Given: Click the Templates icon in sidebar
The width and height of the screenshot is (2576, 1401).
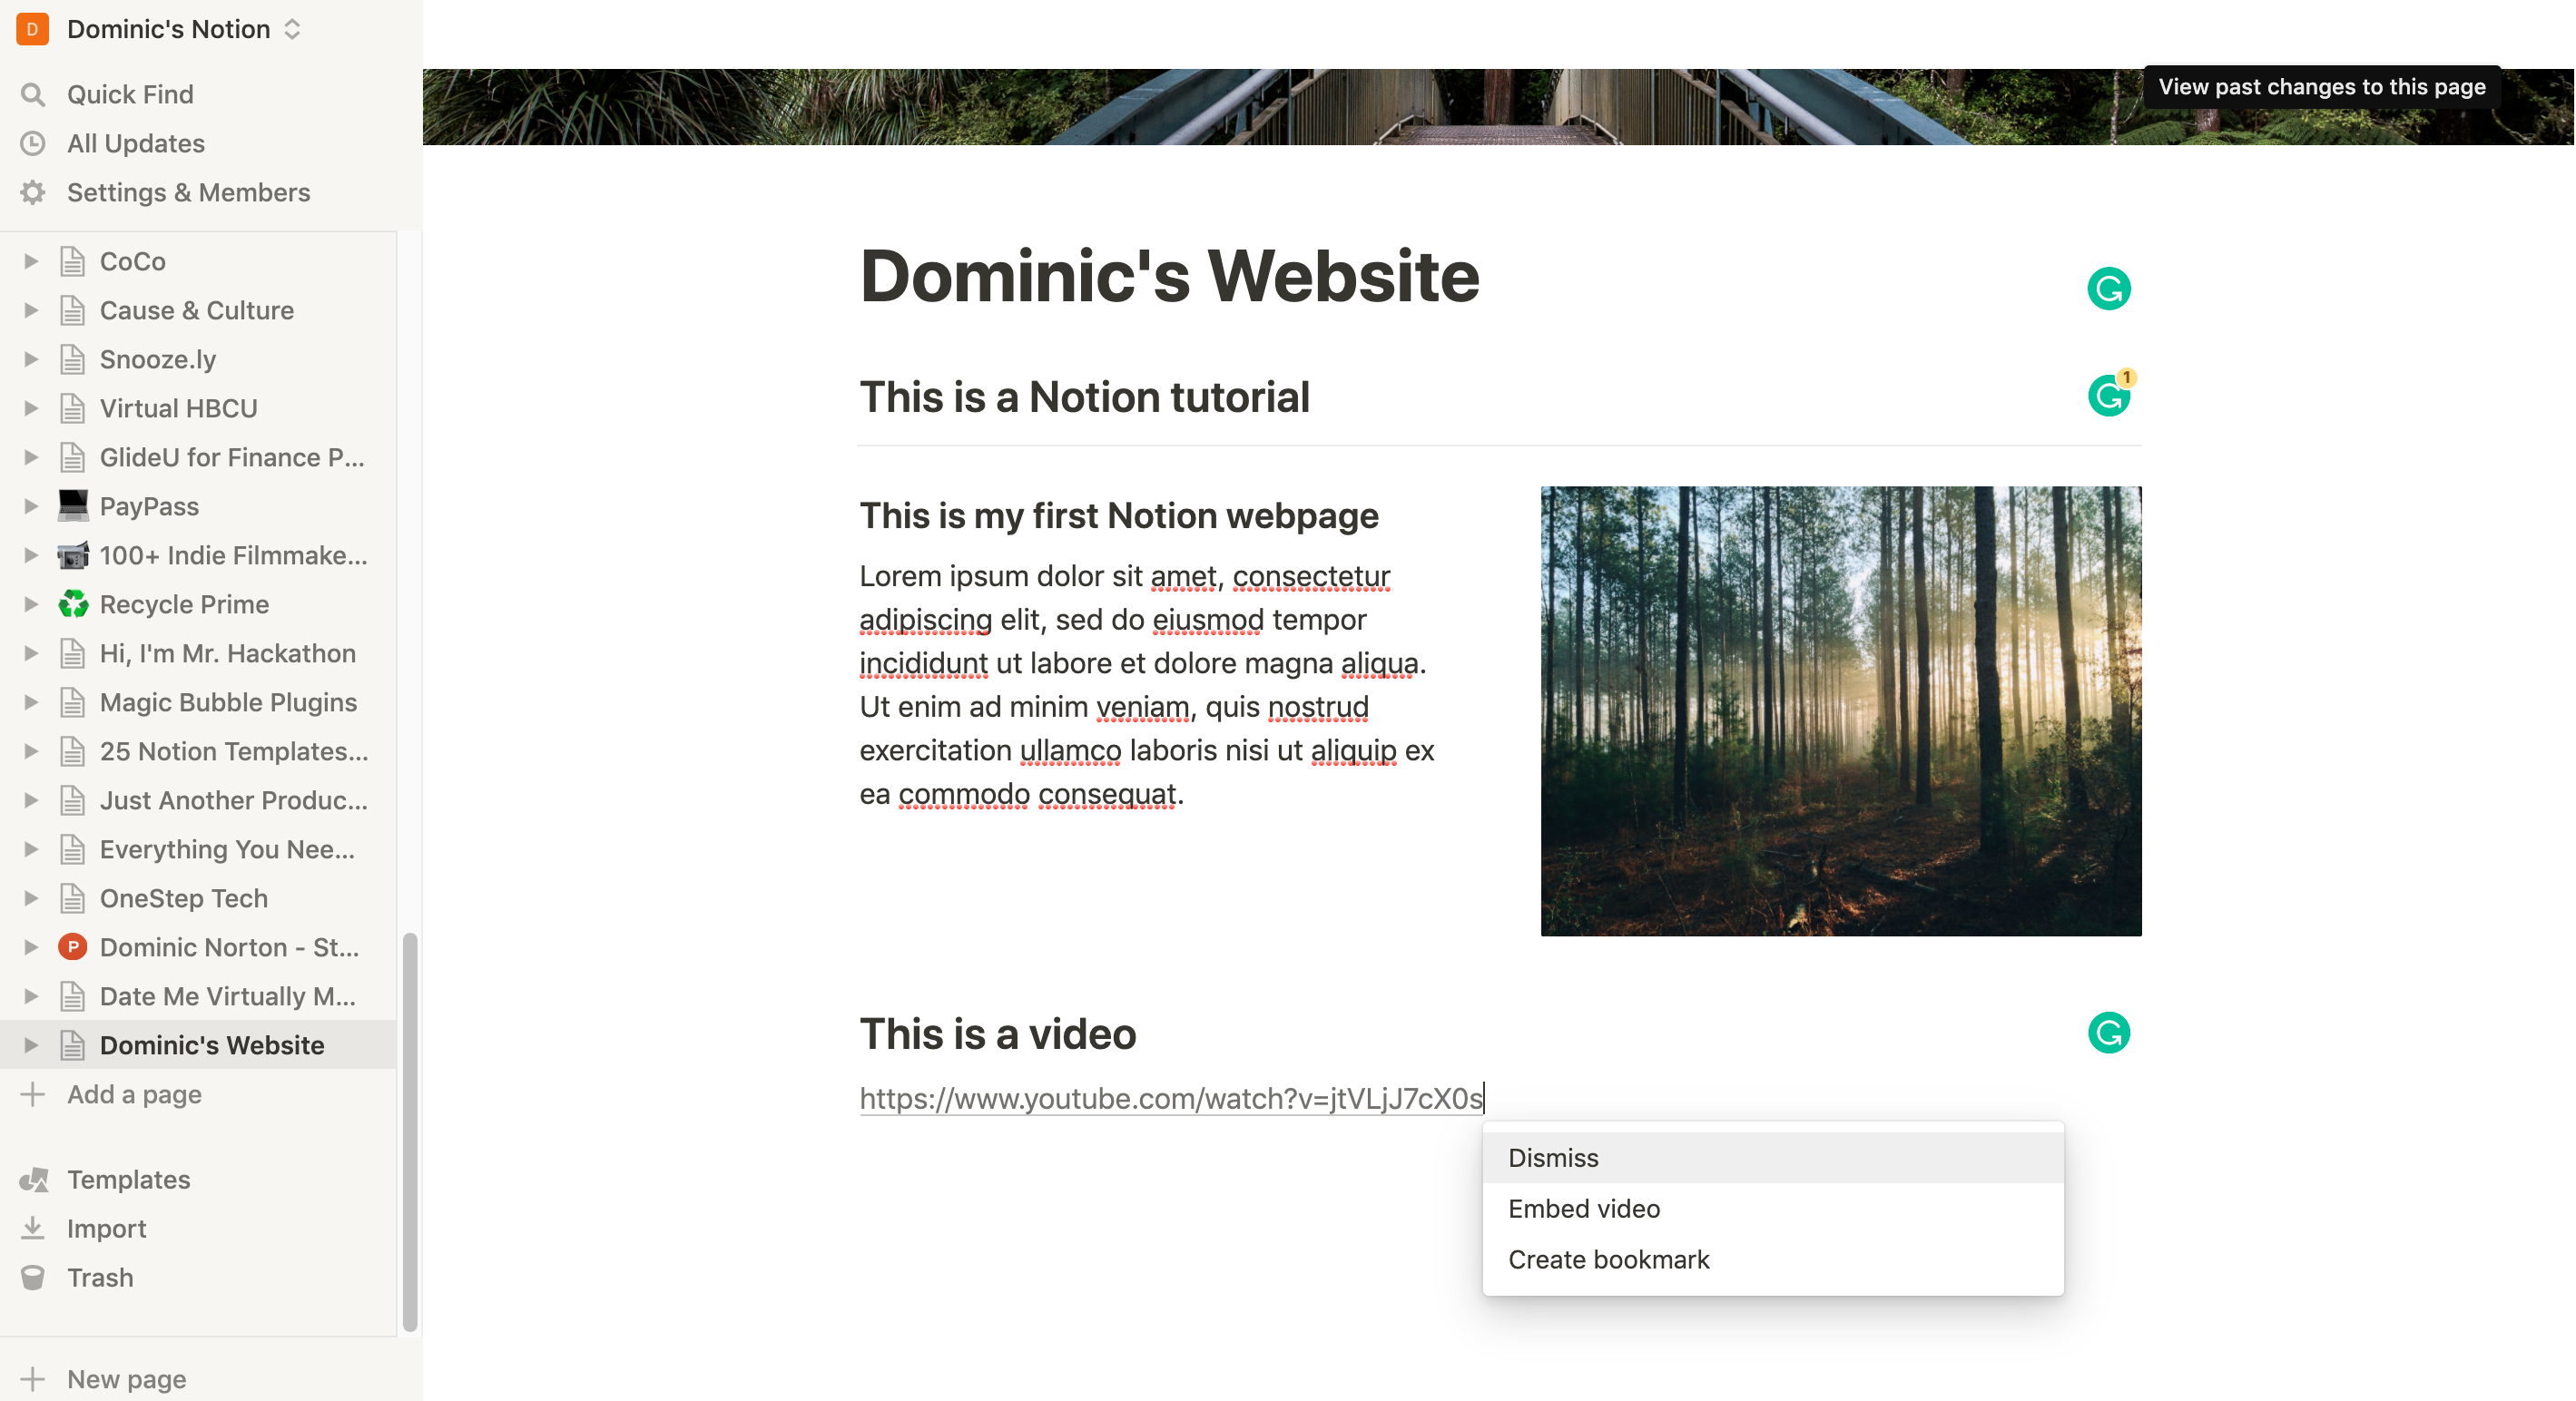Looking at the screenshot, I should [33, 1180].
